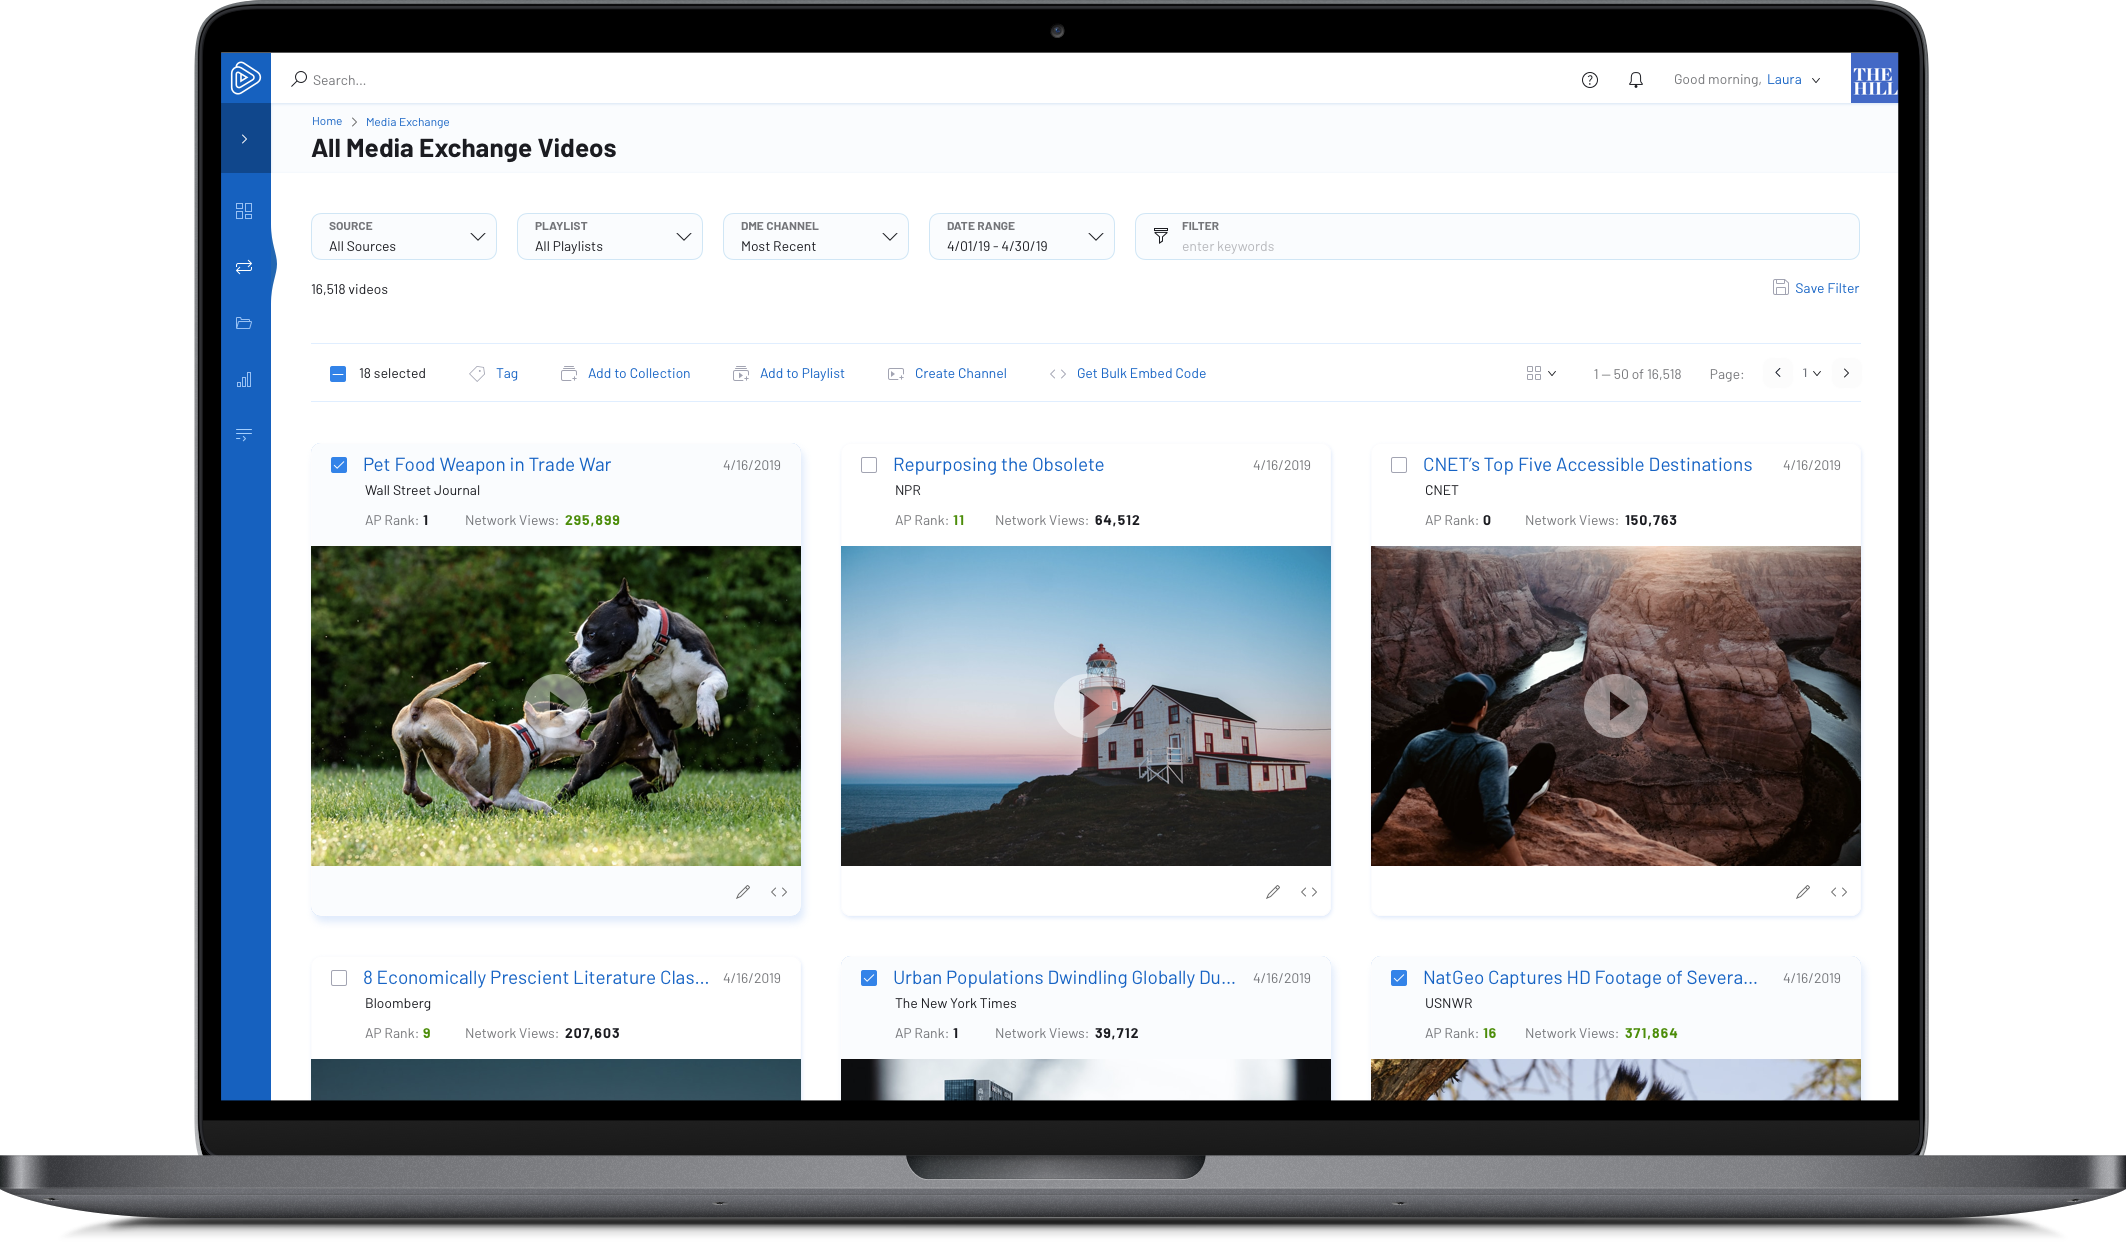Open the Source dropdown
The height and width of the screenshot is (1242, 2126).
404,237
